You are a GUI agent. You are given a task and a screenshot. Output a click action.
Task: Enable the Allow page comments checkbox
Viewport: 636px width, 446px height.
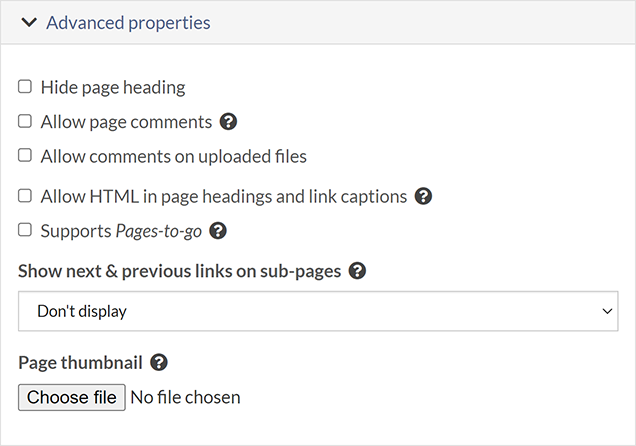pos(25,122)
